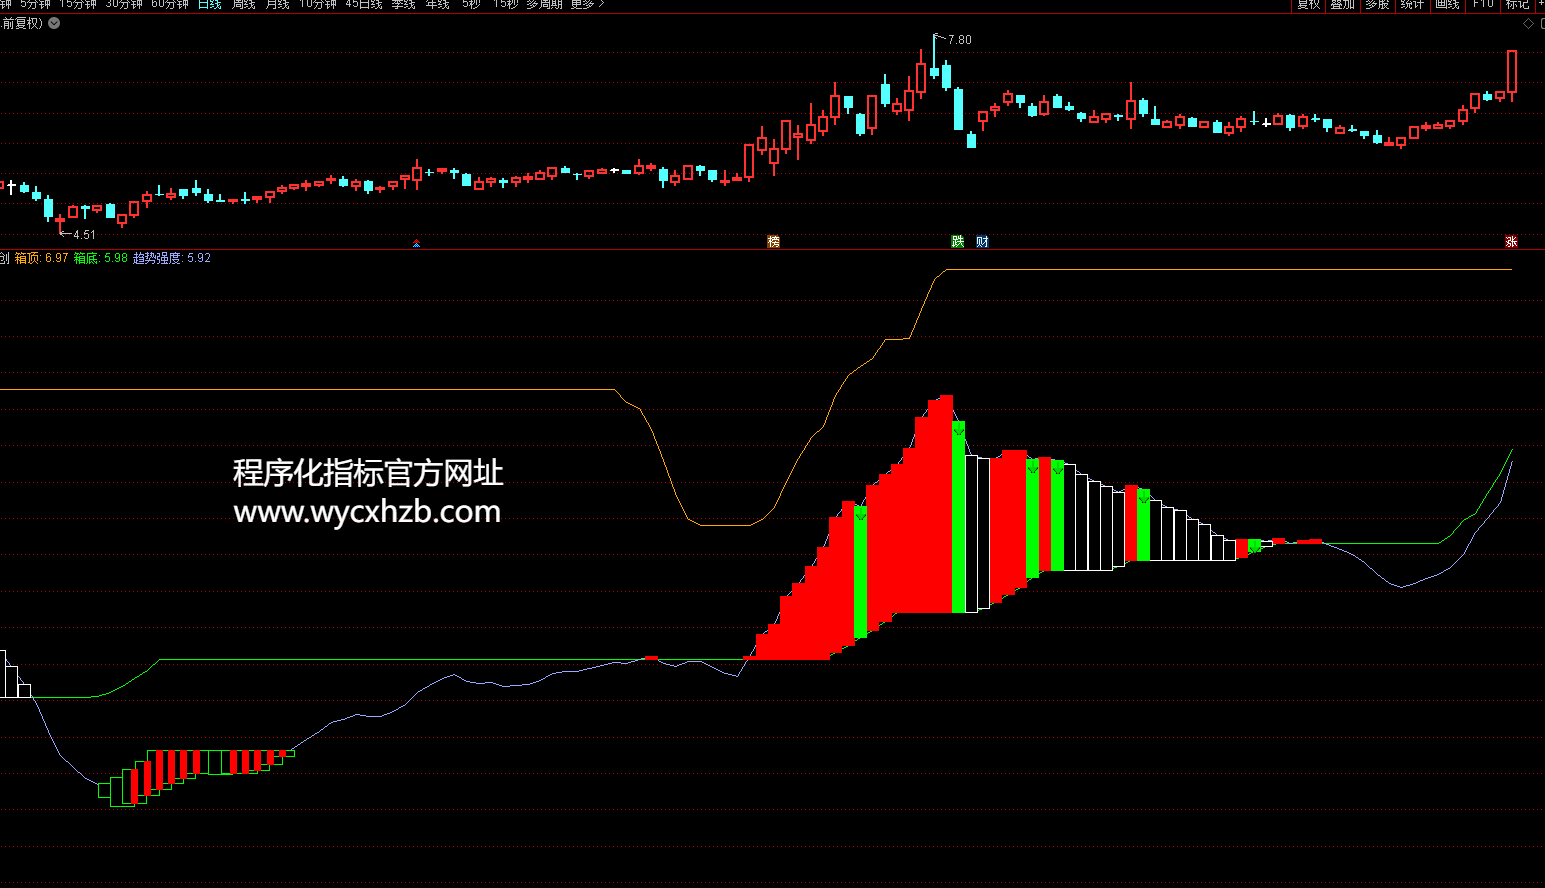Click the 标记 mark button
Image resolution: width=1545 pixels, height=888 pixels.
pos(1517,4)
